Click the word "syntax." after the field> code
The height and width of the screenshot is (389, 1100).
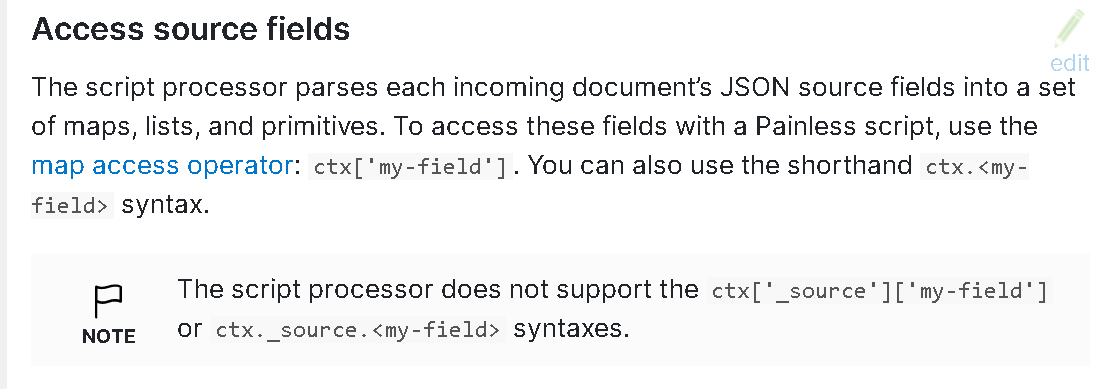point(166,205)
